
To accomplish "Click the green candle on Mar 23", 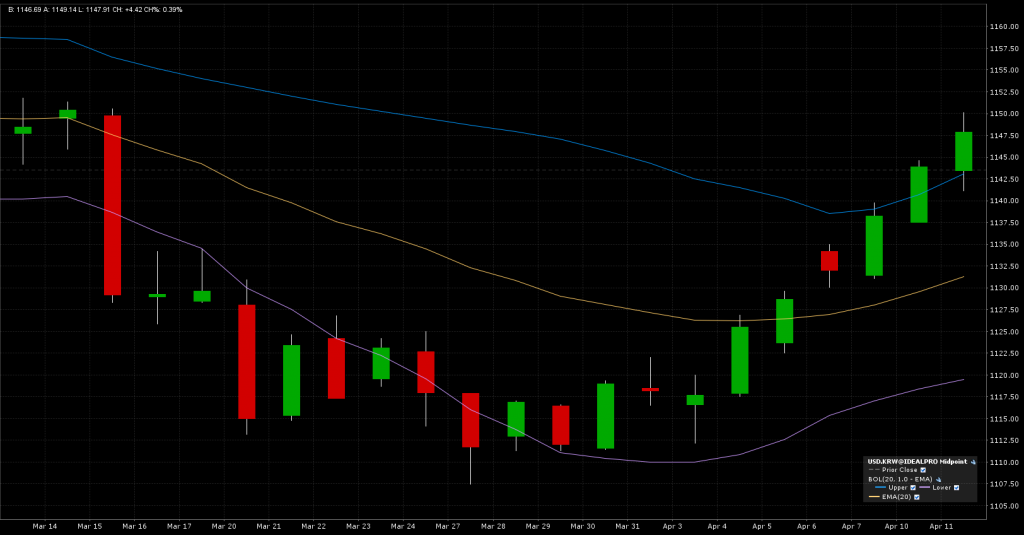I will pyautogui.click(x=381, y=363).
